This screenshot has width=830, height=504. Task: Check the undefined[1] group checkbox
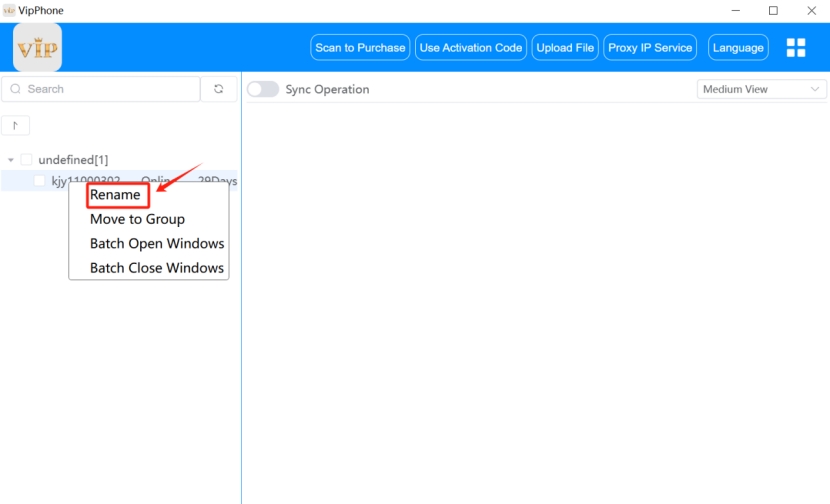pyautogui.click(x=26, y=159)
